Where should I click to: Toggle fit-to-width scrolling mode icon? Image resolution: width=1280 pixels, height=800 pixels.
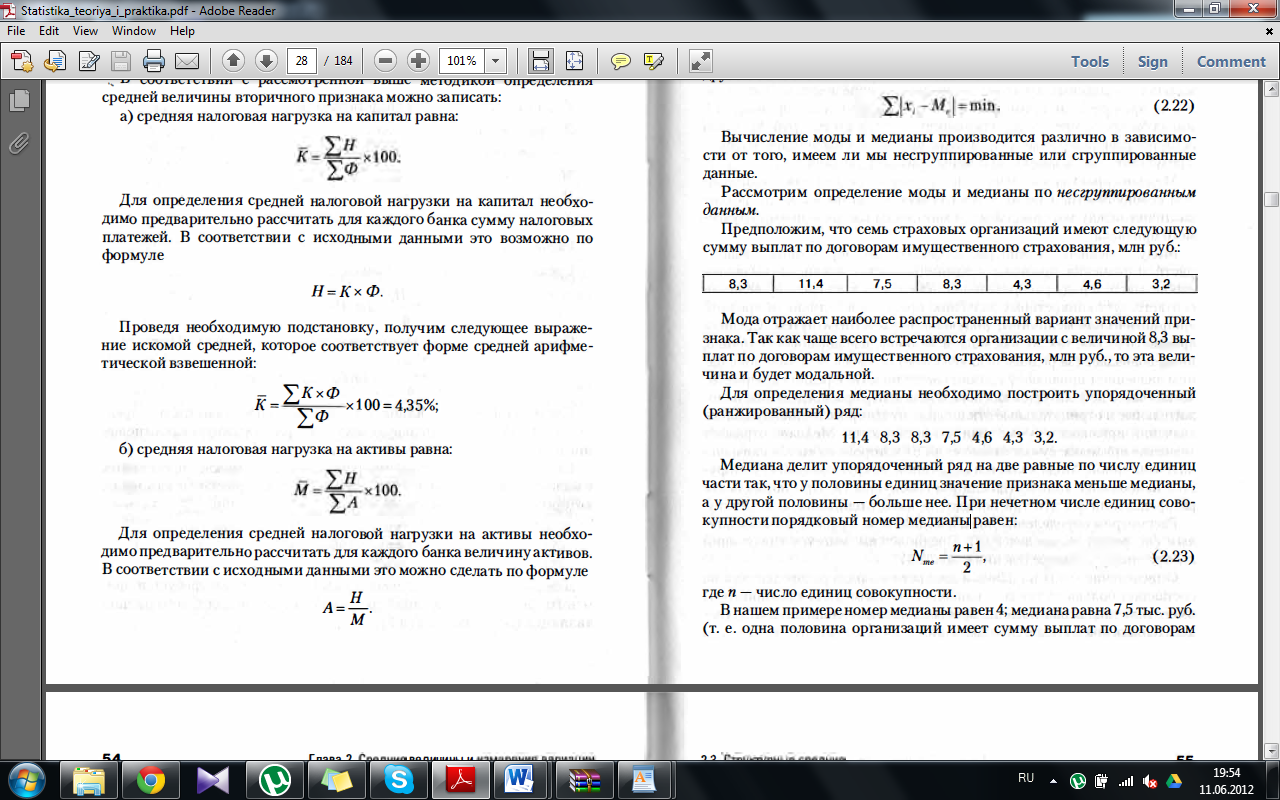tap(540, 60)
